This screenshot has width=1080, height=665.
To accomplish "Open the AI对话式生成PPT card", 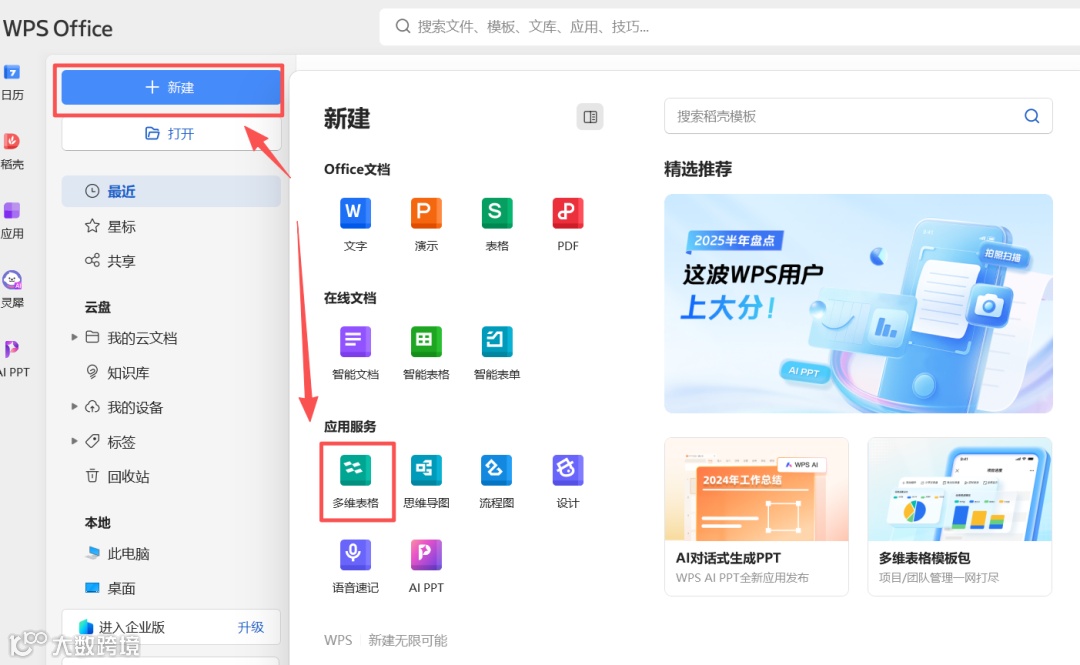I will point(756,516).
